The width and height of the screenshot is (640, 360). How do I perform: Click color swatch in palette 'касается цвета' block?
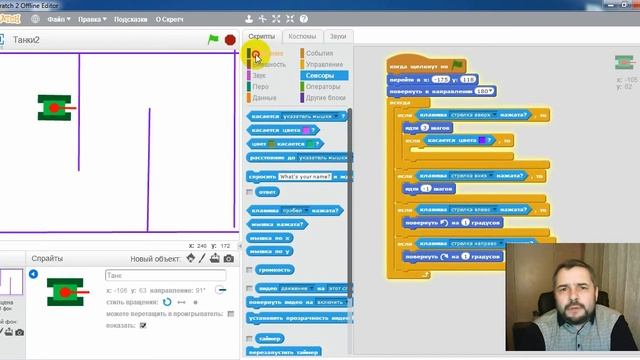(x=306, y=130)
